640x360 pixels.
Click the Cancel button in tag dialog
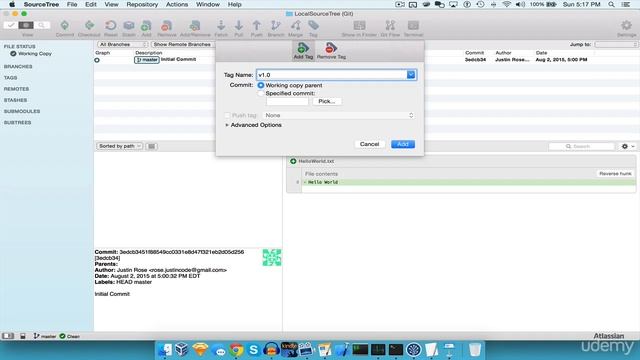[x=369, y=144]
